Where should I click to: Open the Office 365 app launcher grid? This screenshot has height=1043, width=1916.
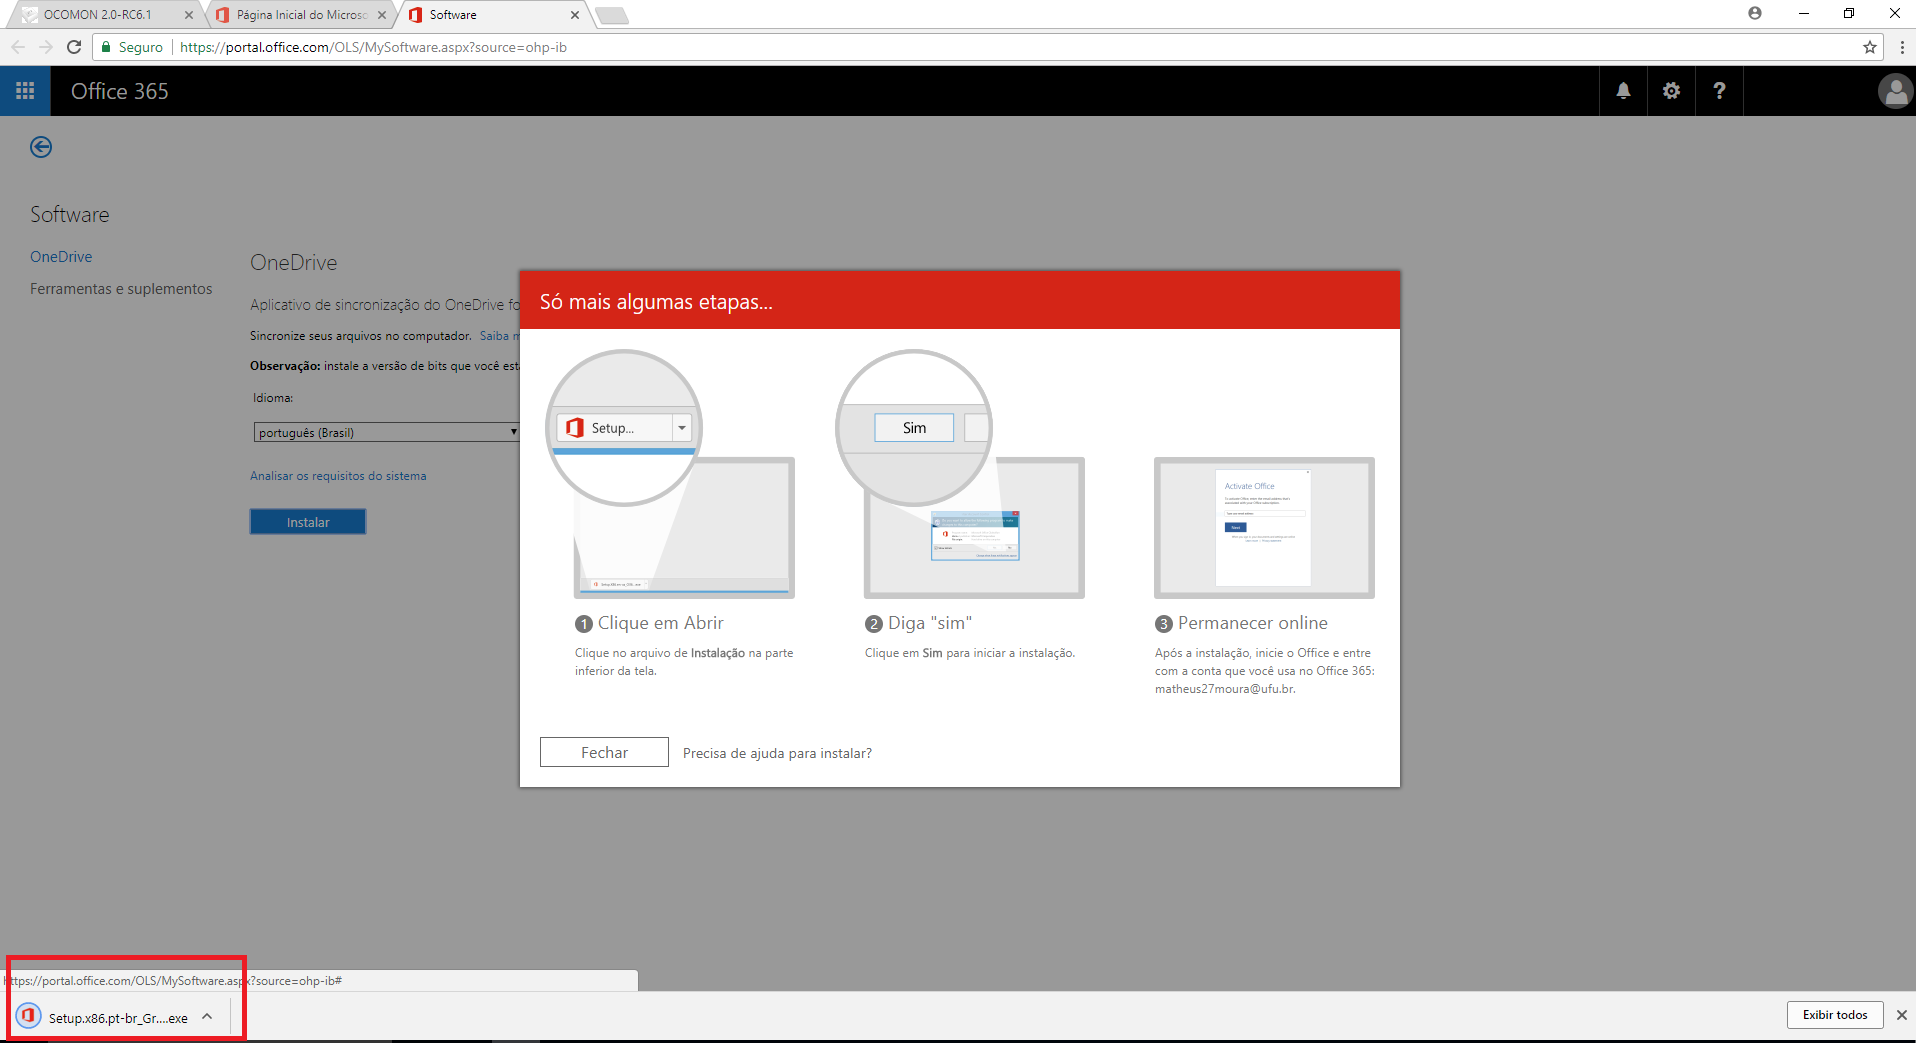click(25, 91)
